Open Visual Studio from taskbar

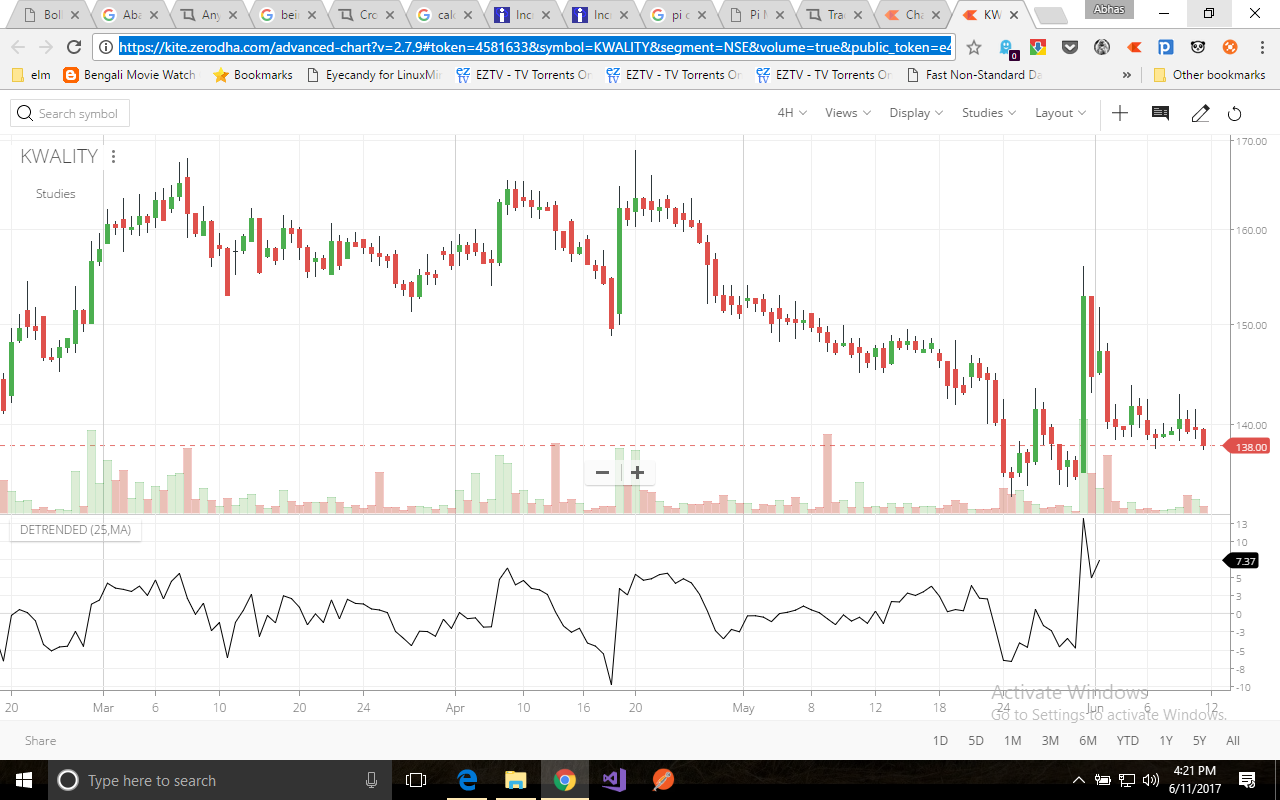pyautogui.click(x=613, y=780)
